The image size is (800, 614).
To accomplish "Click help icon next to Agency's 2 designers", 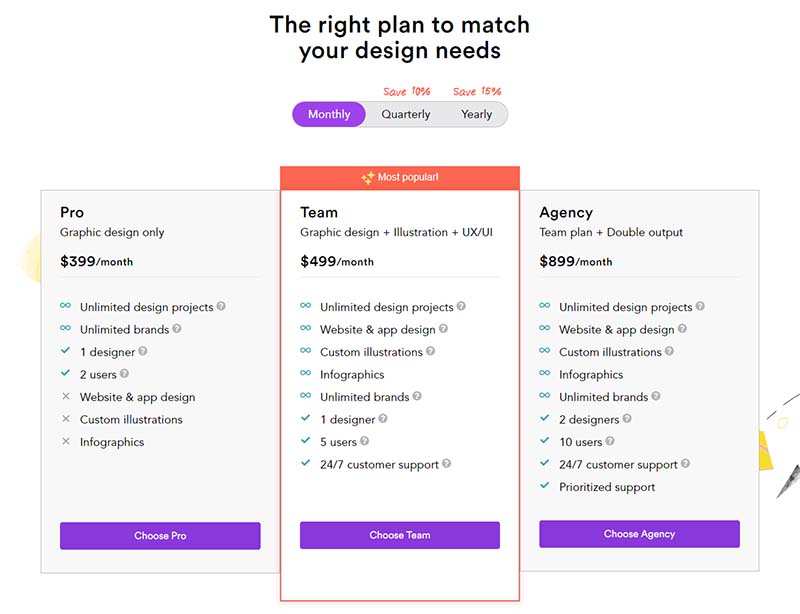I will point(627,419).
